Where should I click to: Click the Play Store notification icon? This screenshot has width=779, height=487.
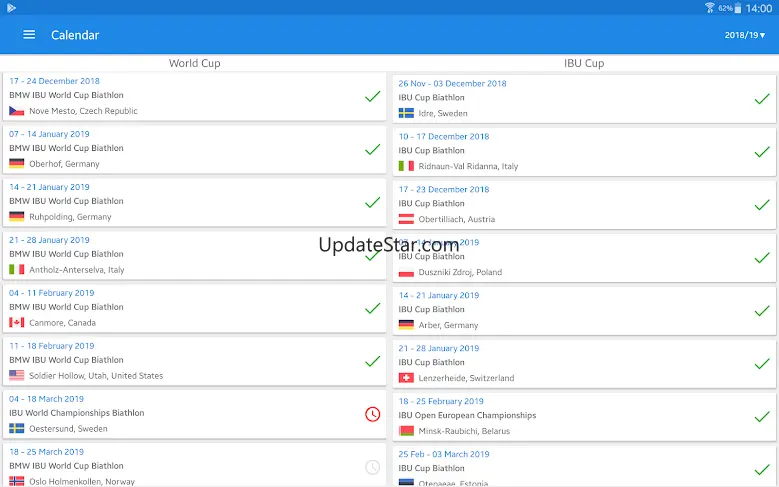(11, 7)
